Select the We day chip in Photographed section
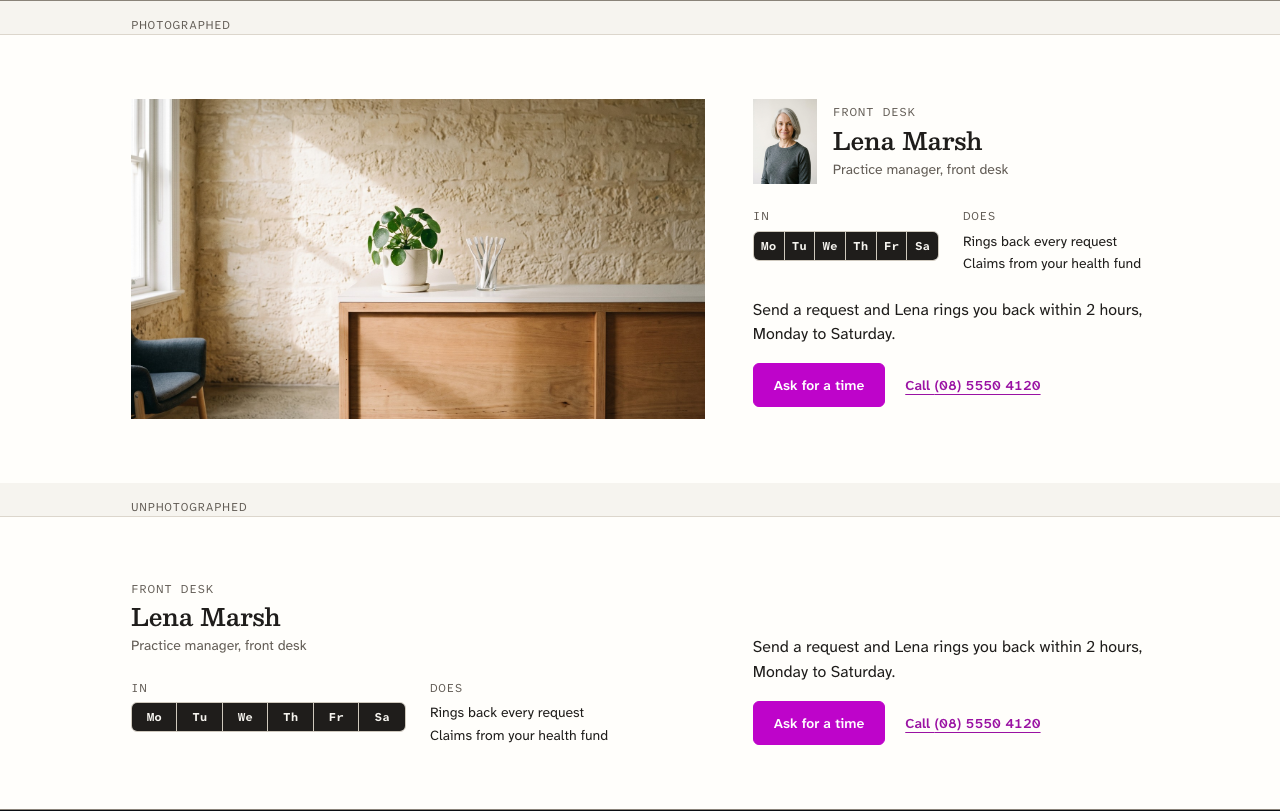 tap(830, 246)
